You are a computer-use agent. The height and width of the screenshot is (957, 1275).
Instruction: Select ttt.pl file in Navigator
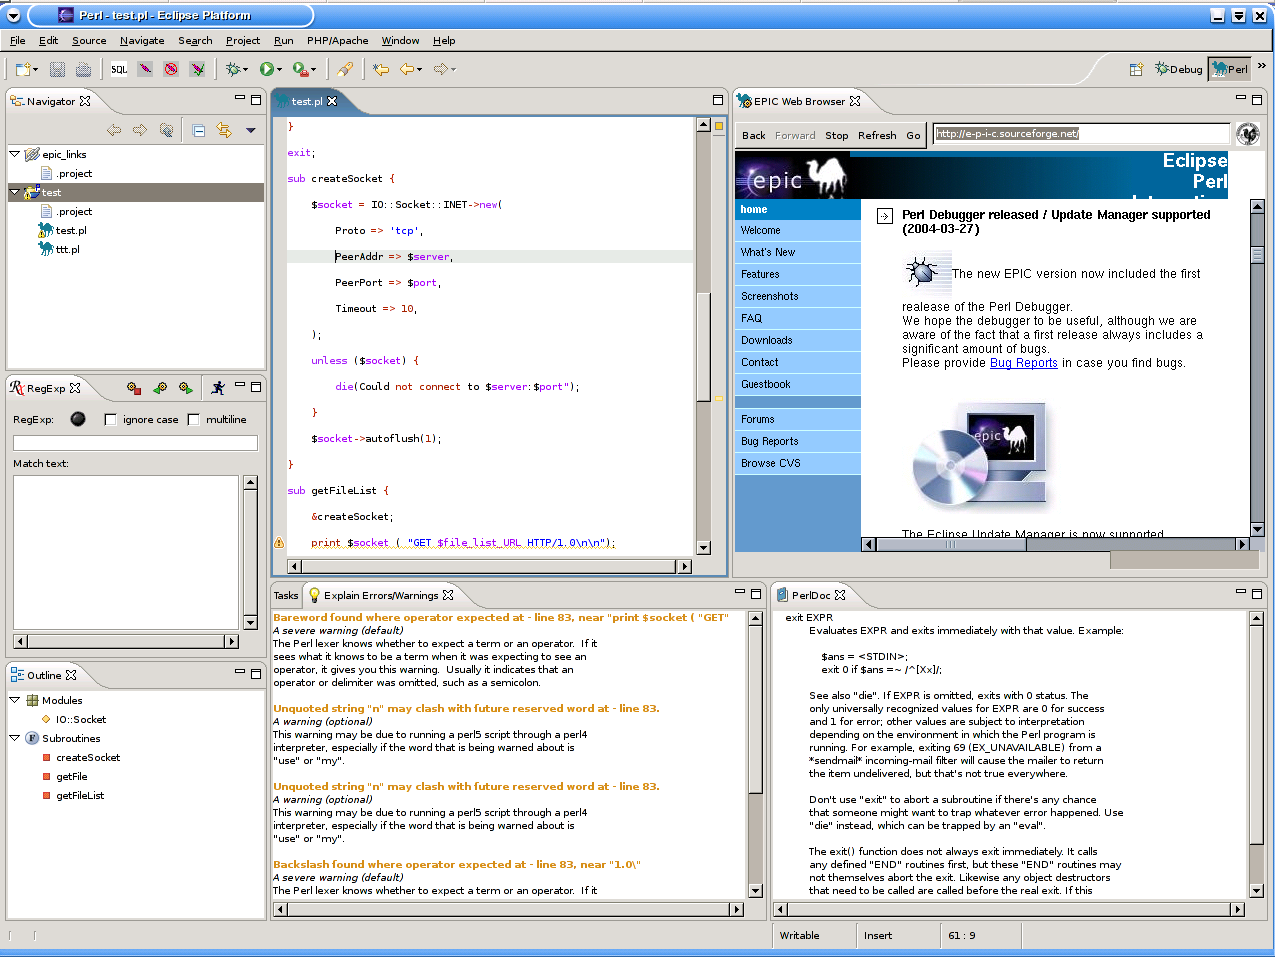(x=67, y=249)
